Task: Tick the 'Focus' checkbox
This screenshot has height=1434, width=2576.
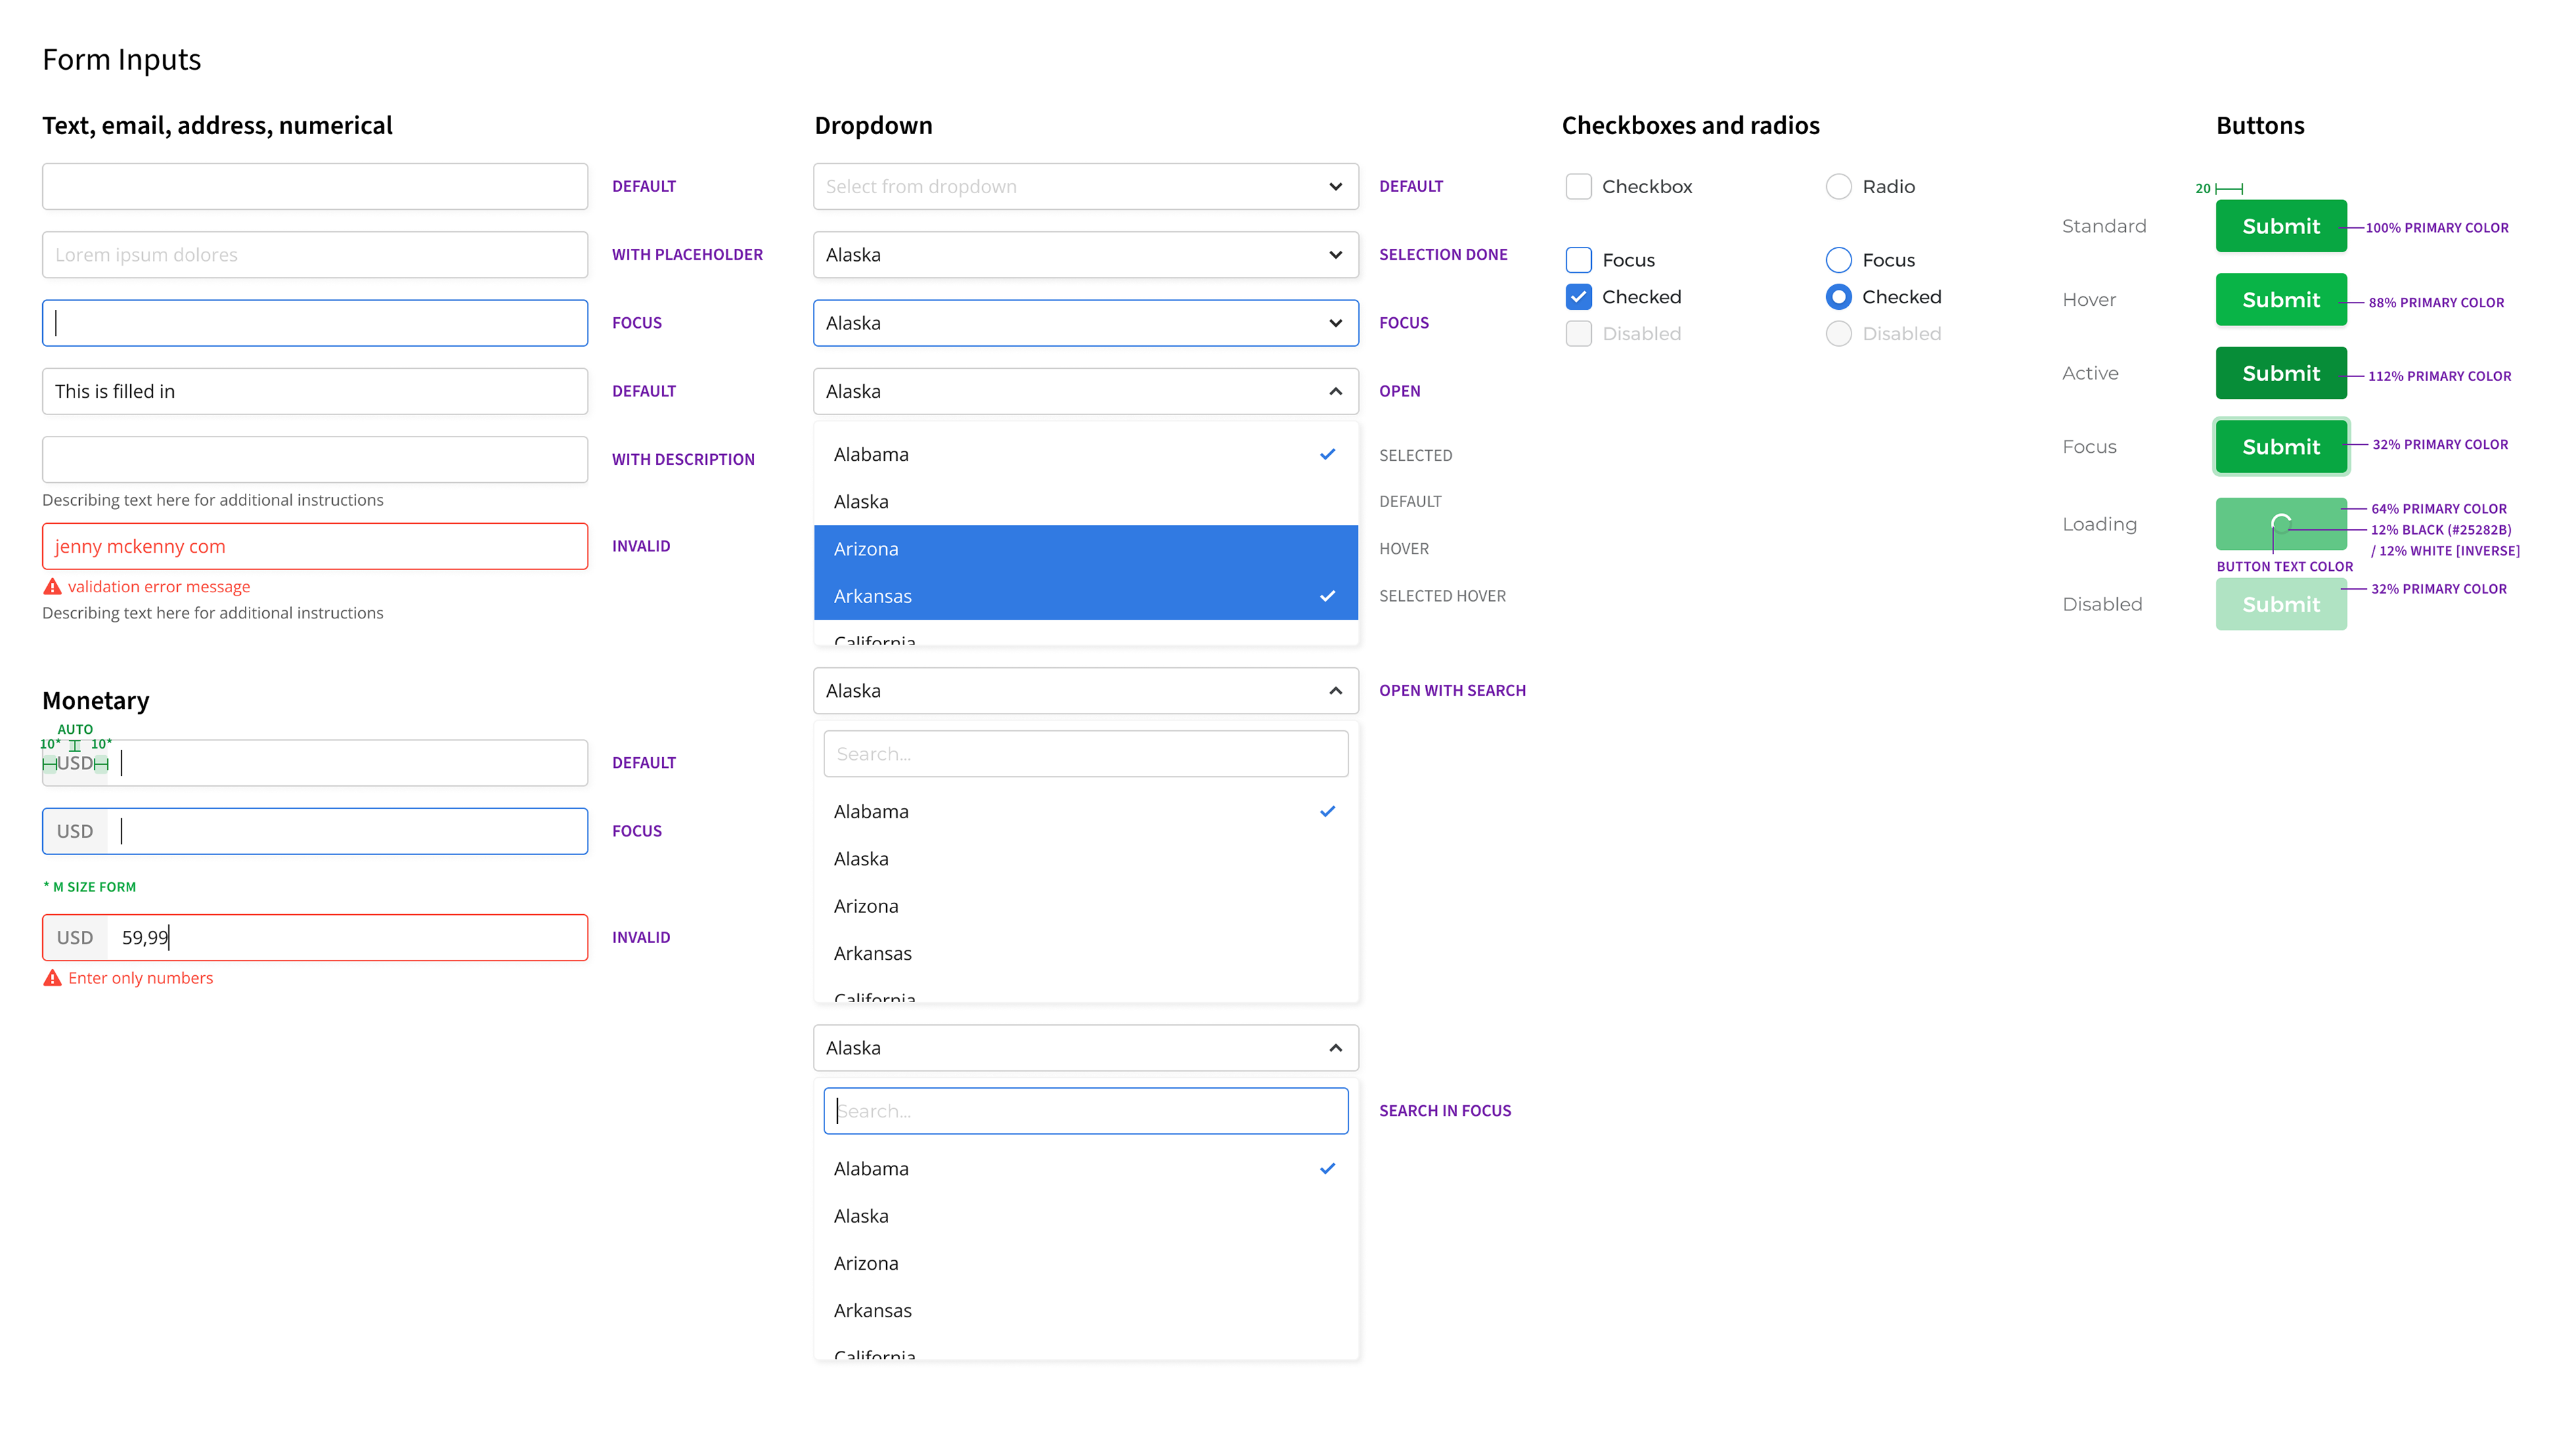Action: point(1578,260)
